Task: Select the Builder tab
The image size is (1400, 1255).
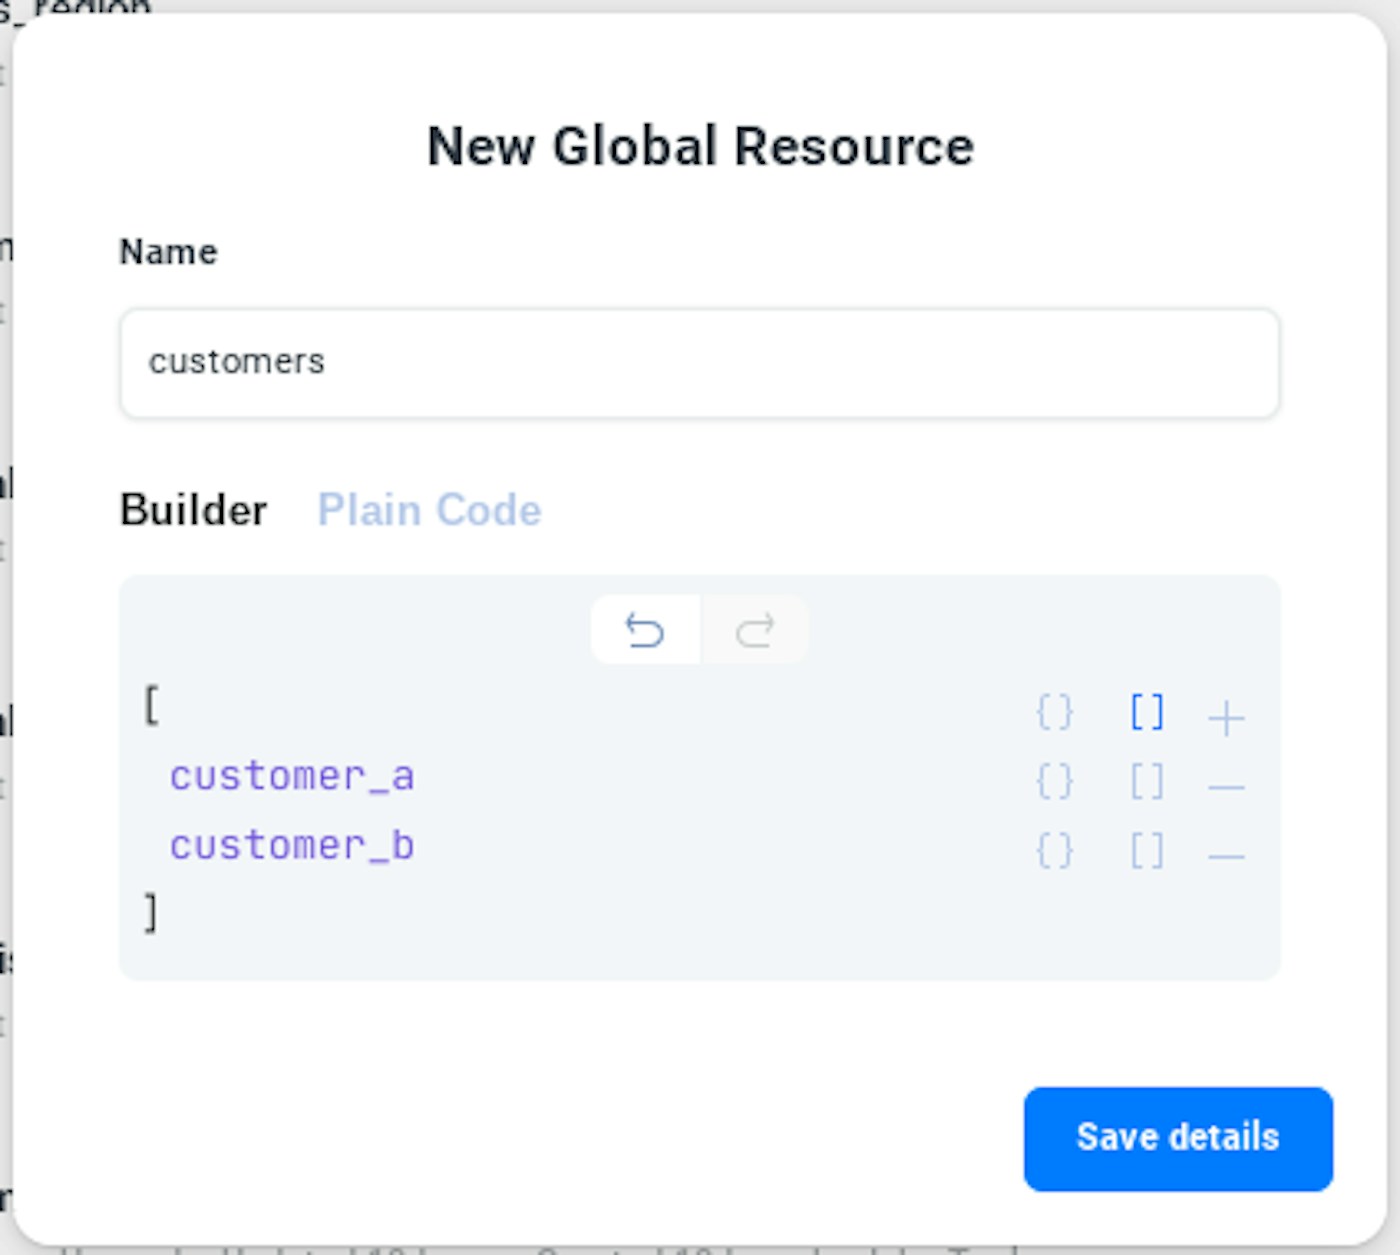Action: [x=193, y=510]
